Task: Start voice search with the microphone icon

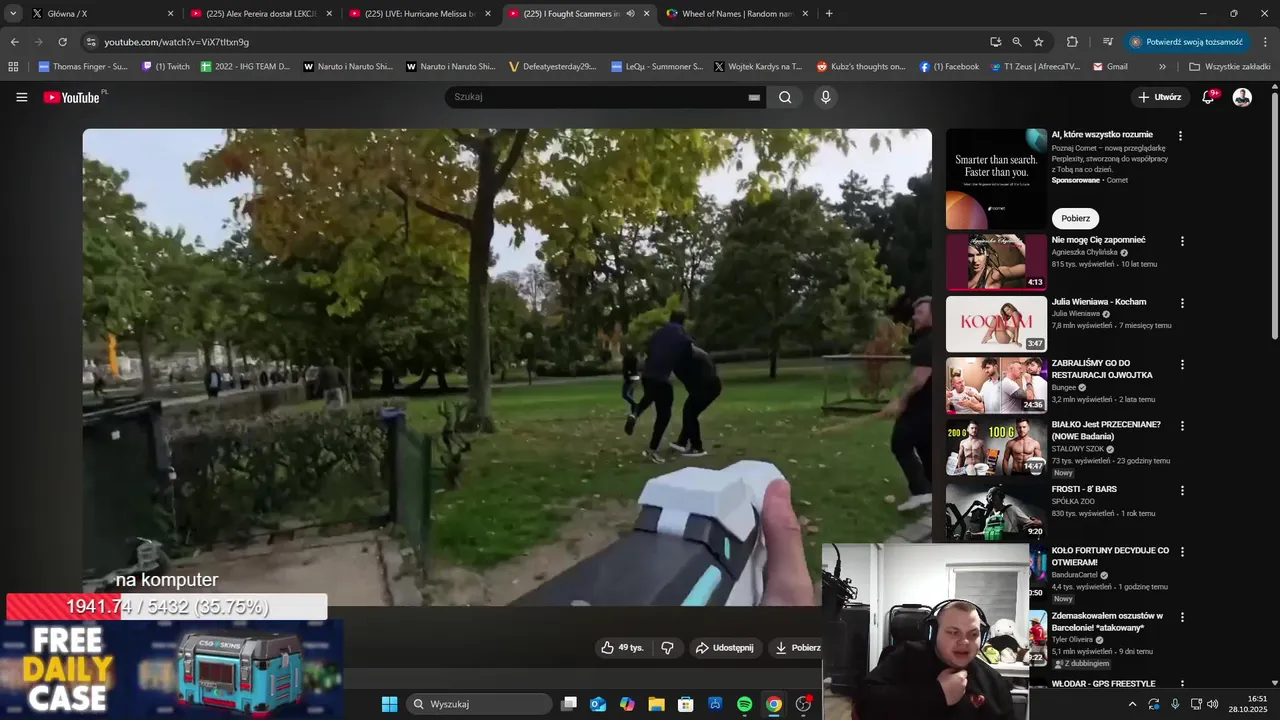Action: point(825,97)
